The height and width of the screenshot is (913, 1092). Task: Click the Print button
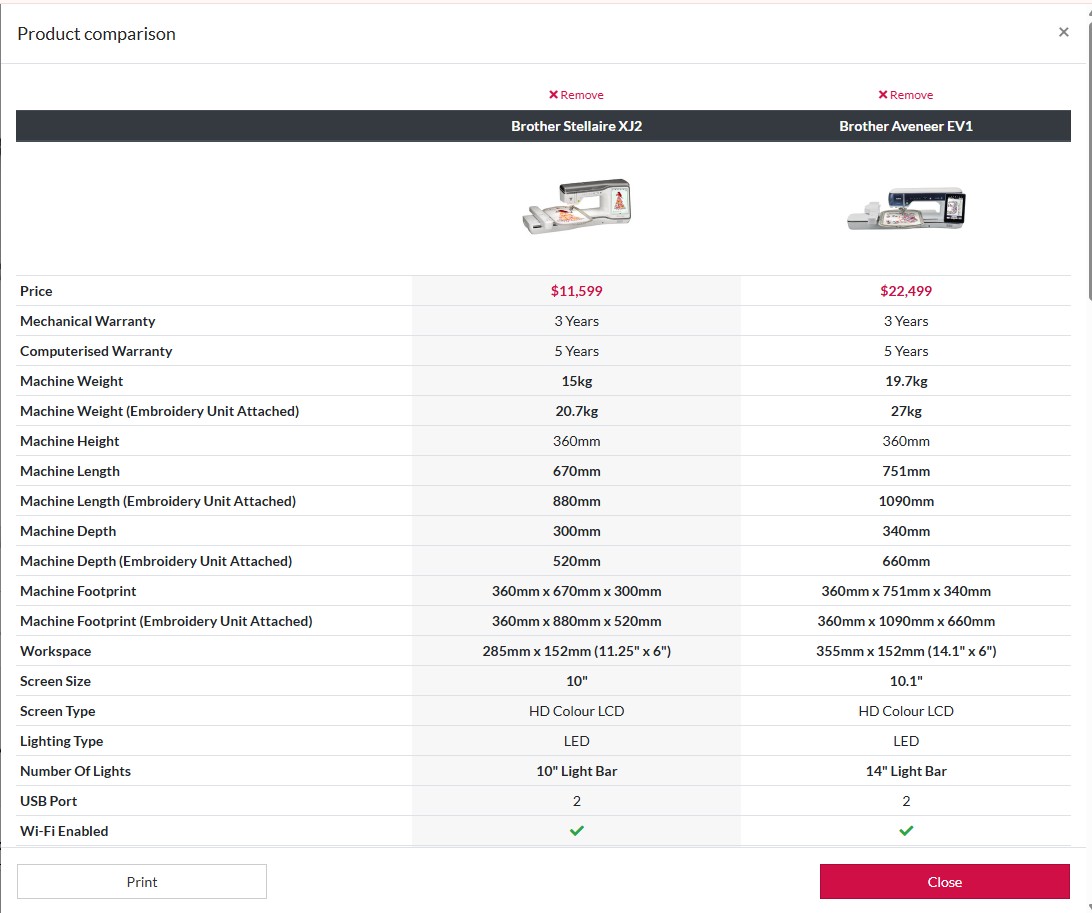coord(142,882)
